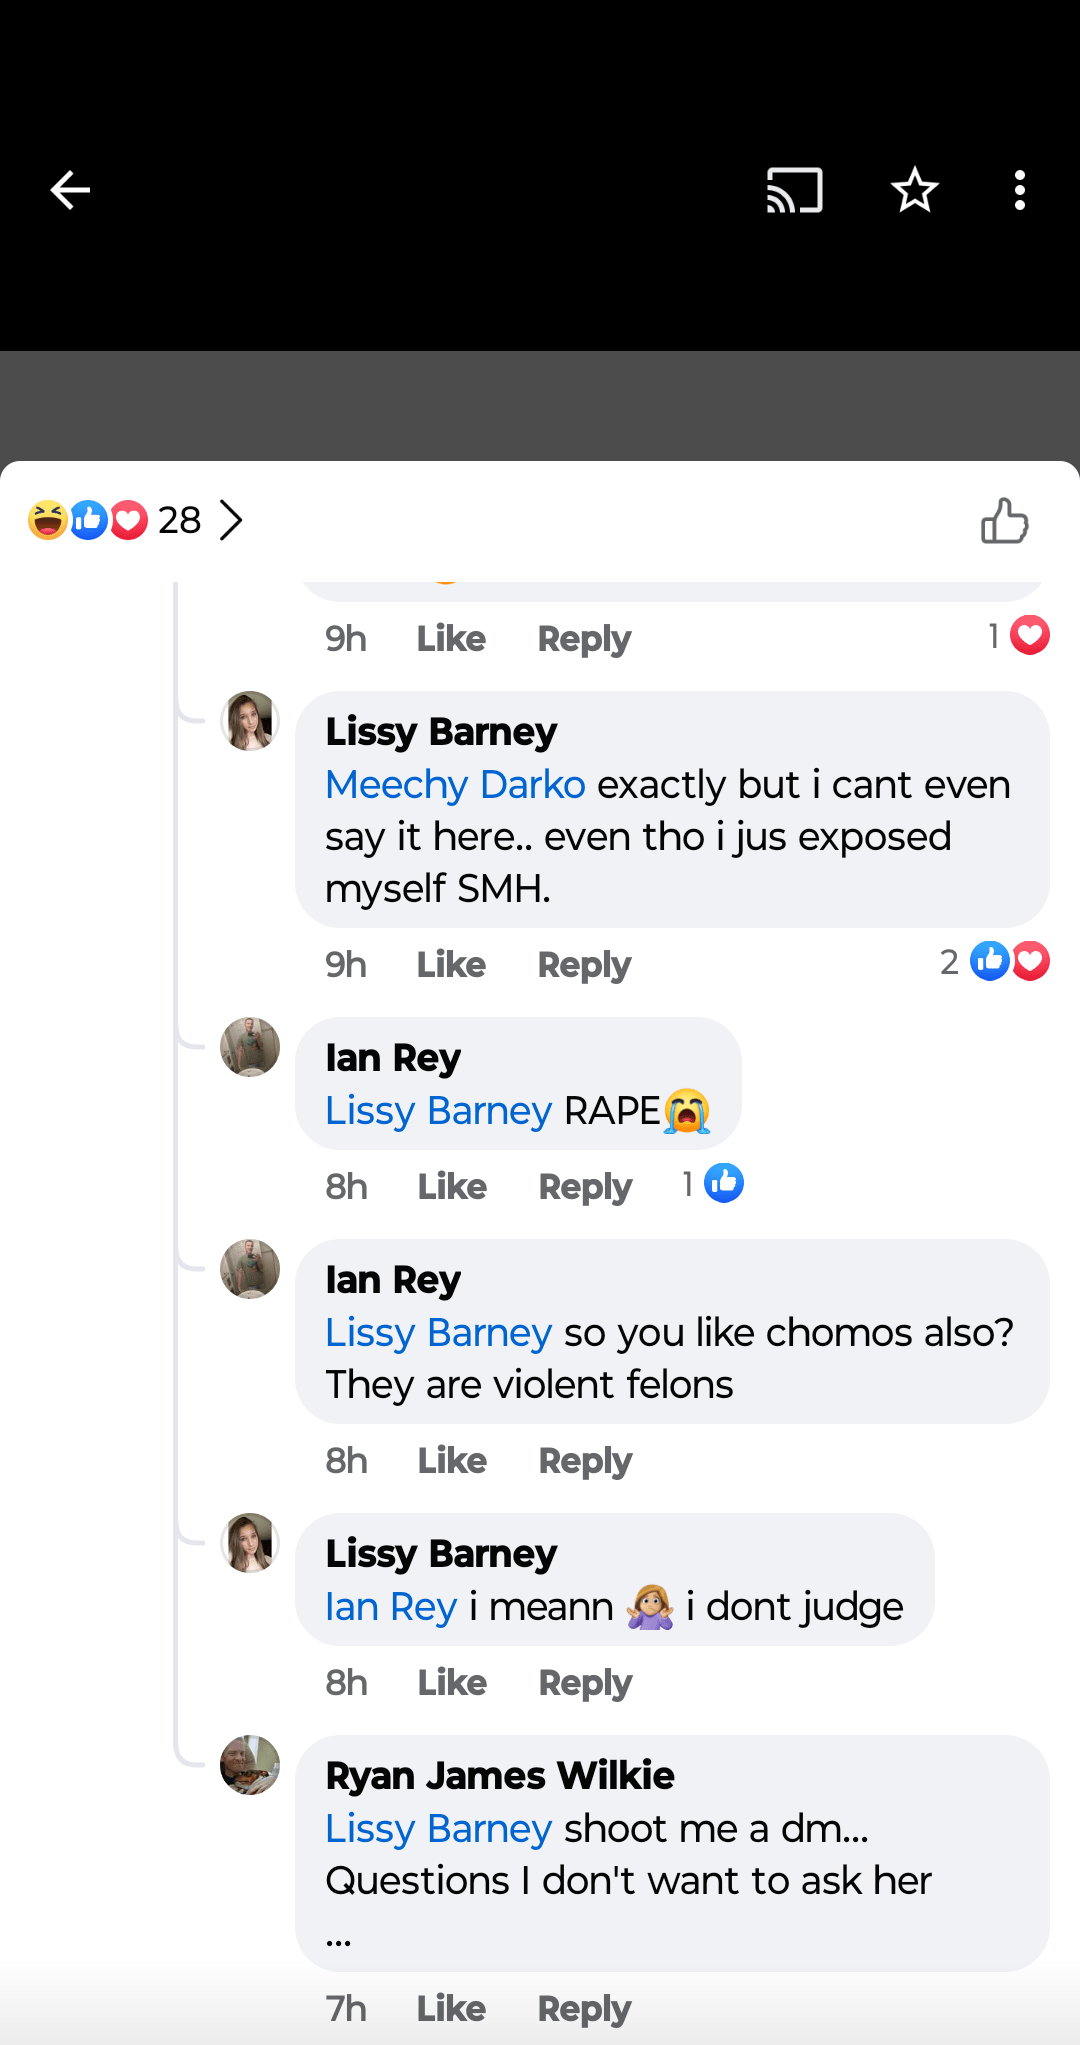
Task: Expand the reactions list via the chevron
Action: click(232, 519)
